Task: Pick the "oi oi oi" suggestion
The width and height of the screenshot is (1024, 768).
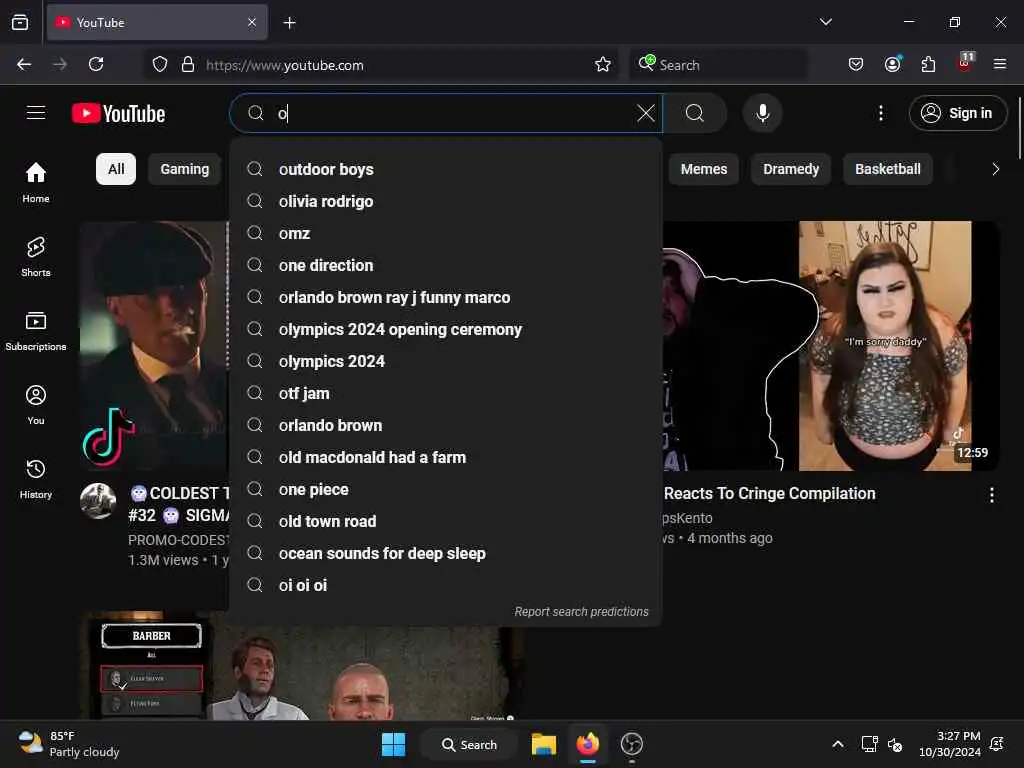Action: (x=446, y=585)
